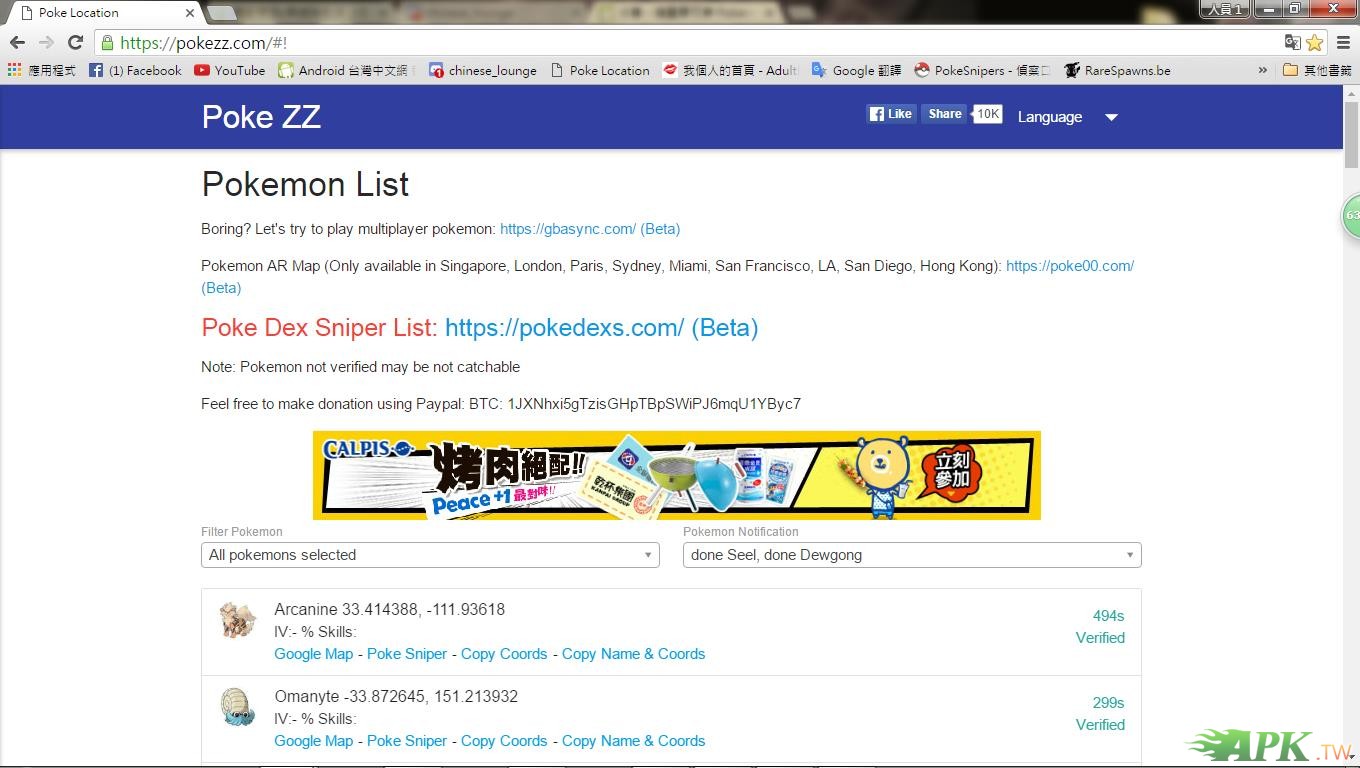Click the Facebook Share button
1360x768 pixels.
pyautogui.click(x=944, y=114)
